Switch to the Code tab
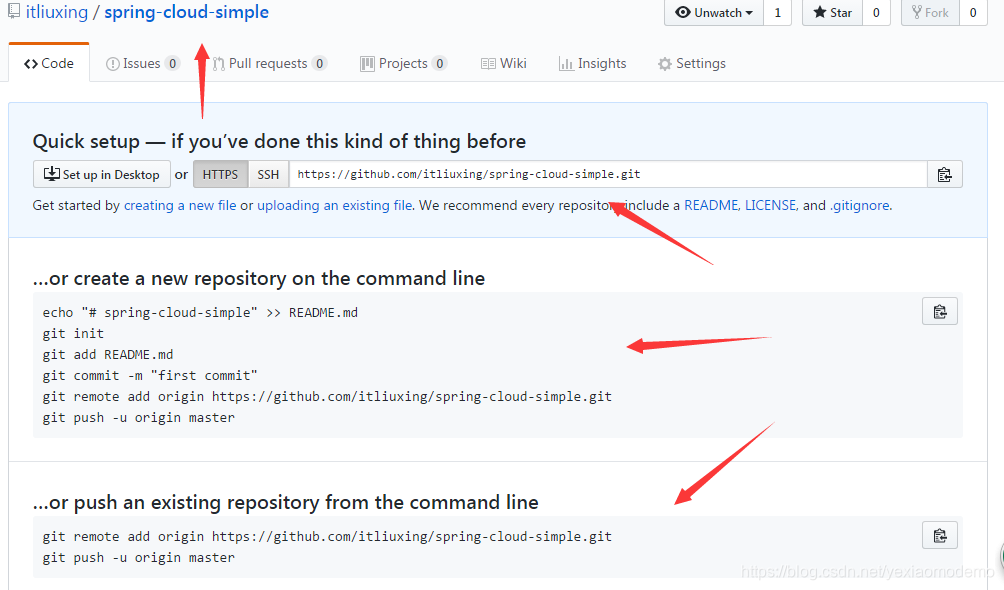Viewport: 1004px width, 590px height. click(x=49, y=63)
